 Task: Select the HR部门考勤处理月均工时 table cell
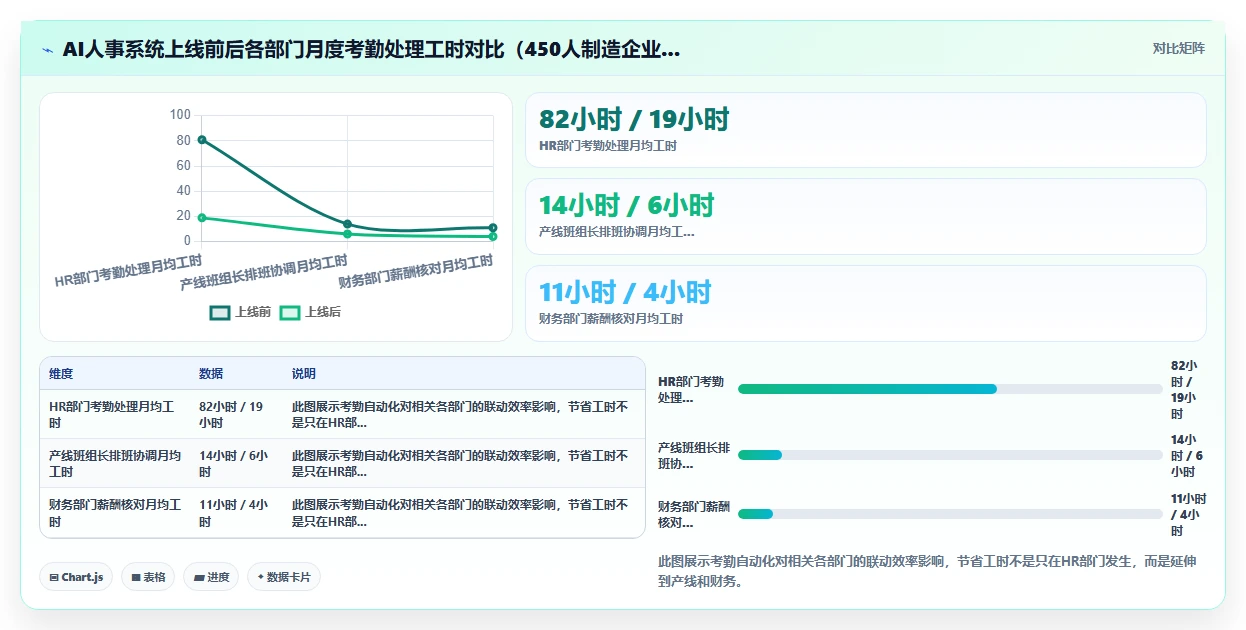coord(115,414)
